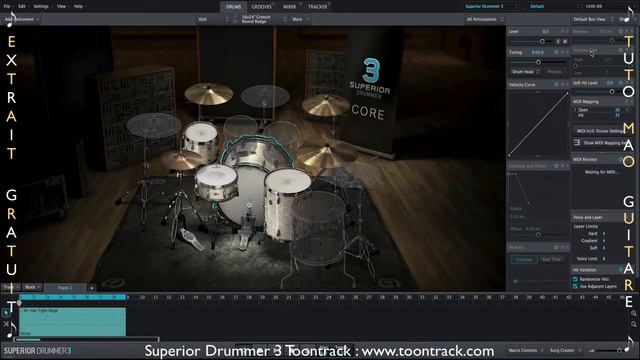
Task: Toggle the Velocity Gate power button
Action: pos(620,50)
